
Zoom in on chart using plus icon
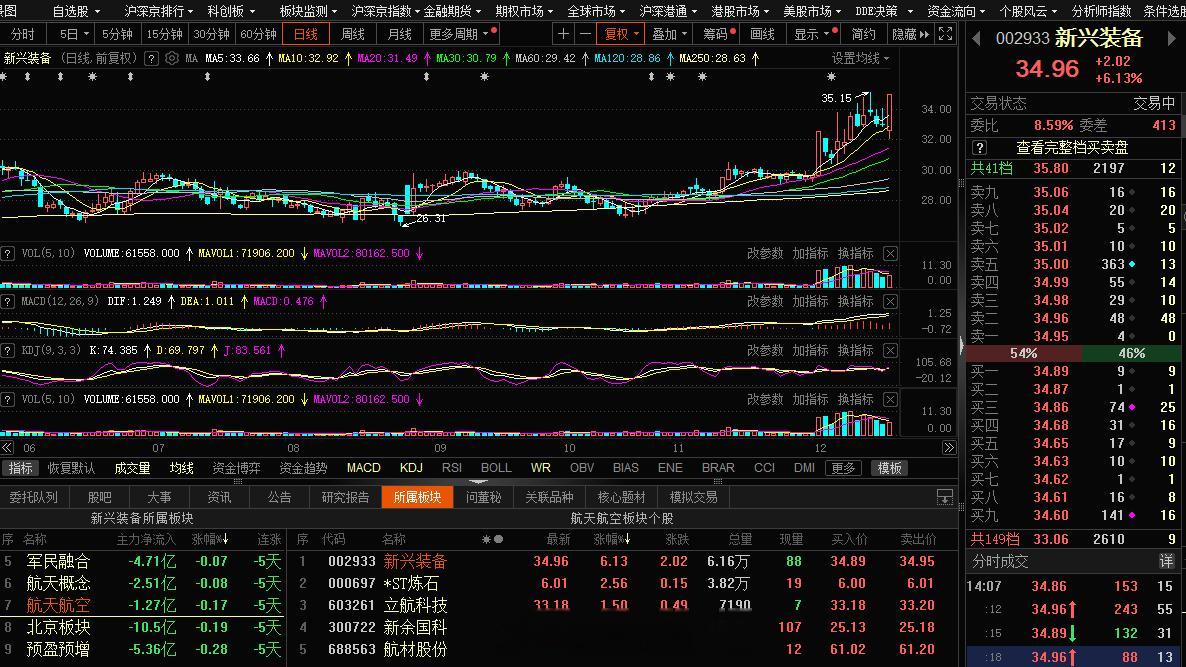(563, 33)
